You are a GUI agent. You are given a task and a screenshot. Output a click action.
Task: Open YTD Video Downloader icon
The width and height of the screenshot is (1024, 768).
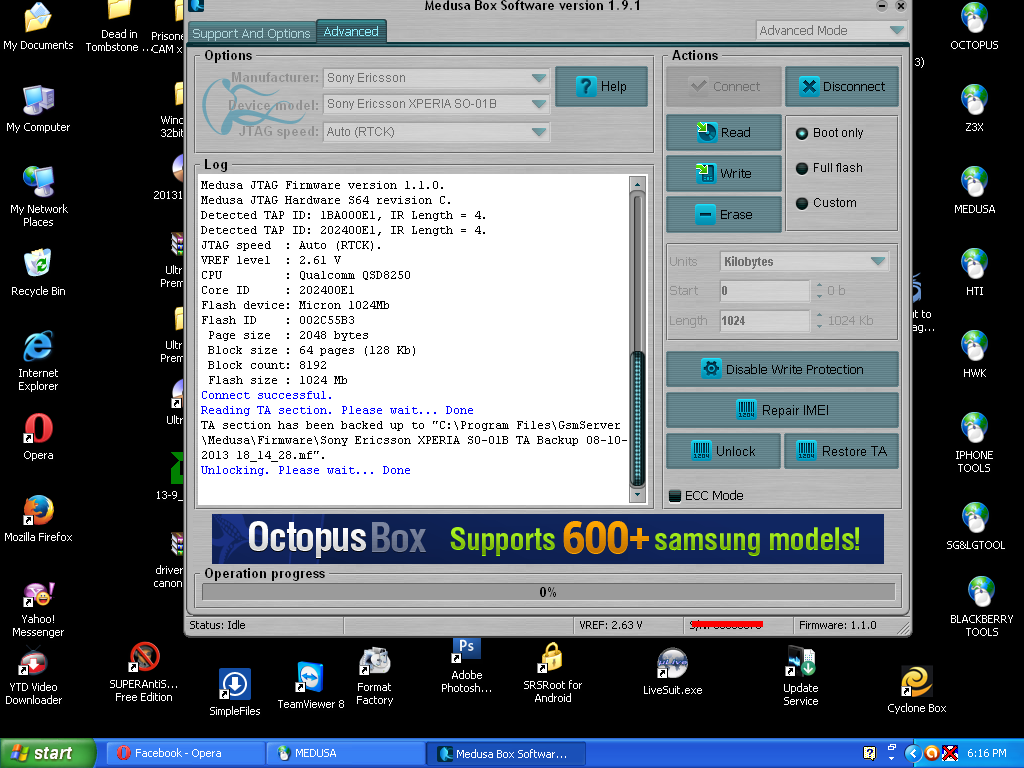pos(33,676)
